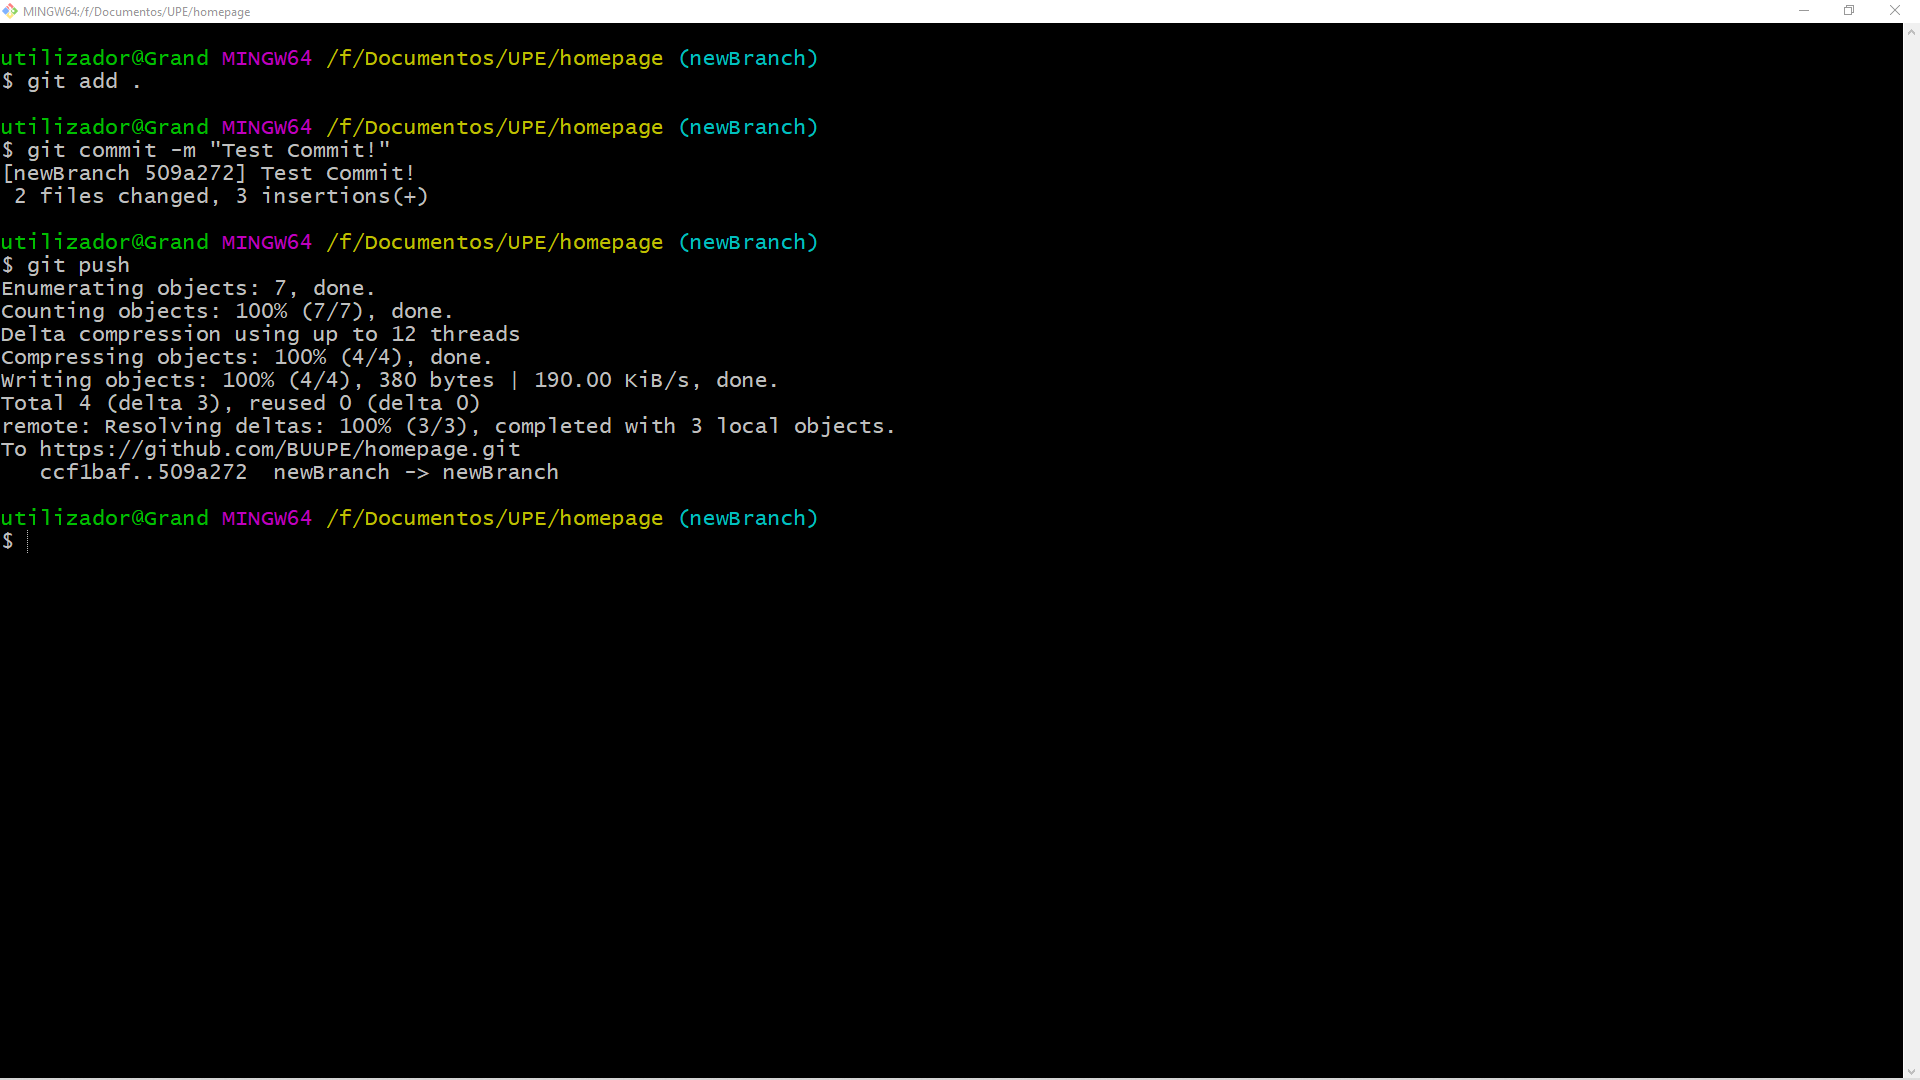Click the scrollbar down arrow
The width and height of the screenshot is (1920, 1080).
coord(1911,1071)
